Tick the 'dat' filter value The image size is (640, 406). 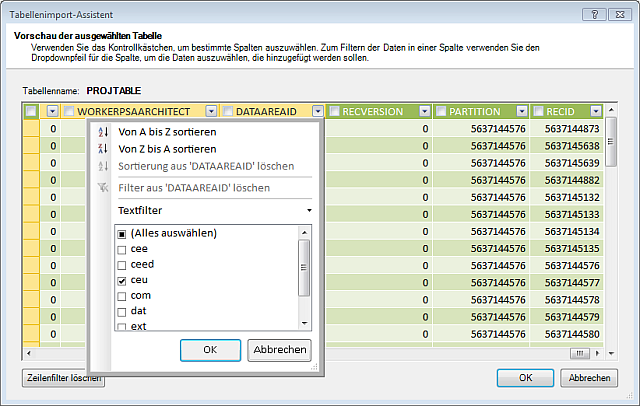coord(121,310)
